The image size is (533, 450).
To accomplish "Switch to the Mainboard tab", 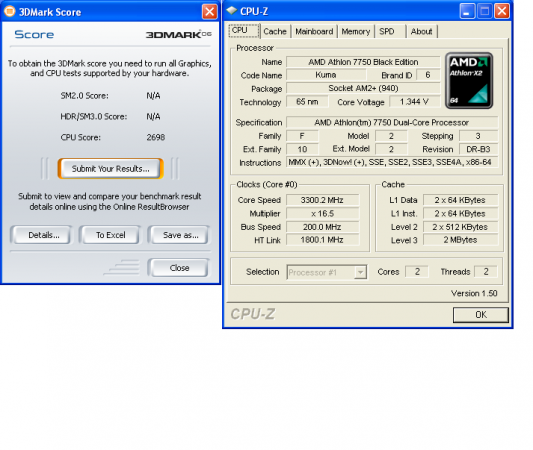I will click(x=314, y=32).
